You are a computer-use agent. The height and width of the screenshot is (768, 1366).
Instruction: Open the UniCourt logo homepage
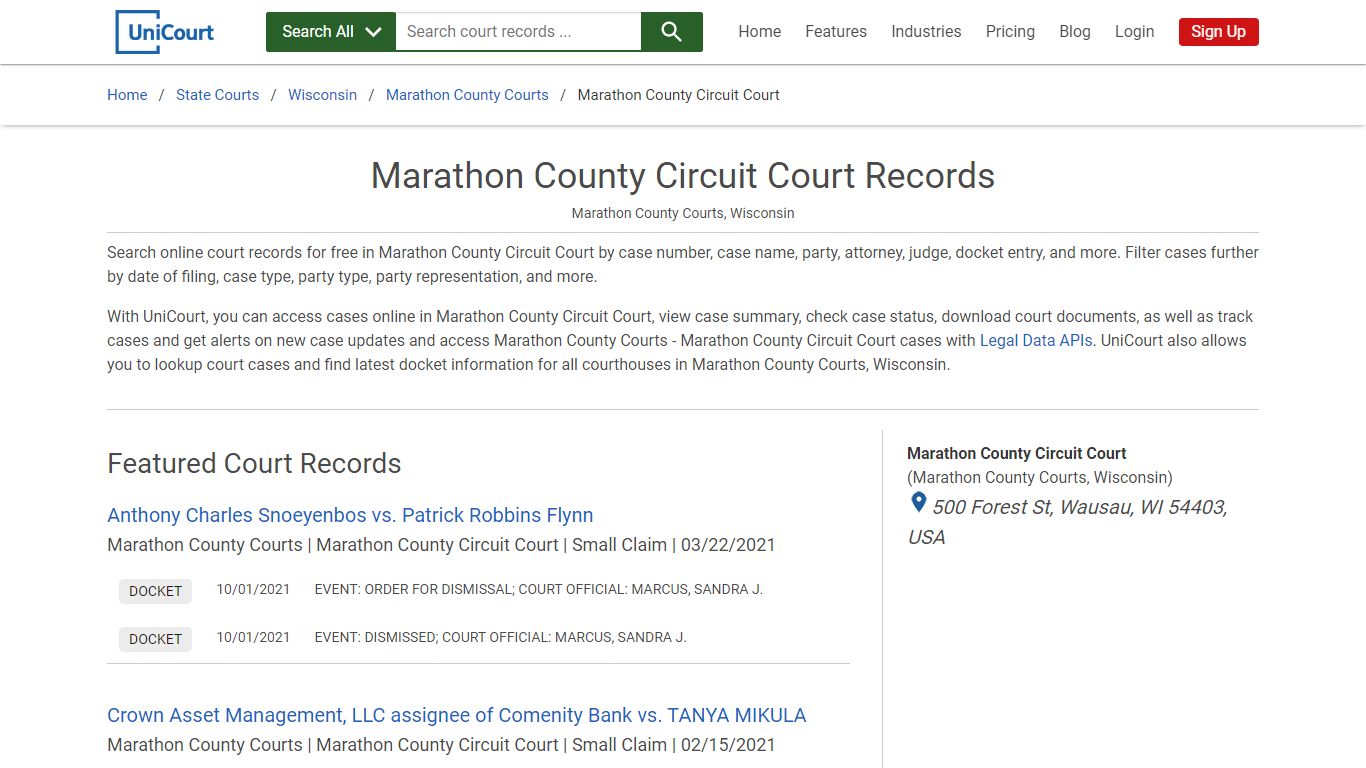tap(165, 32)
